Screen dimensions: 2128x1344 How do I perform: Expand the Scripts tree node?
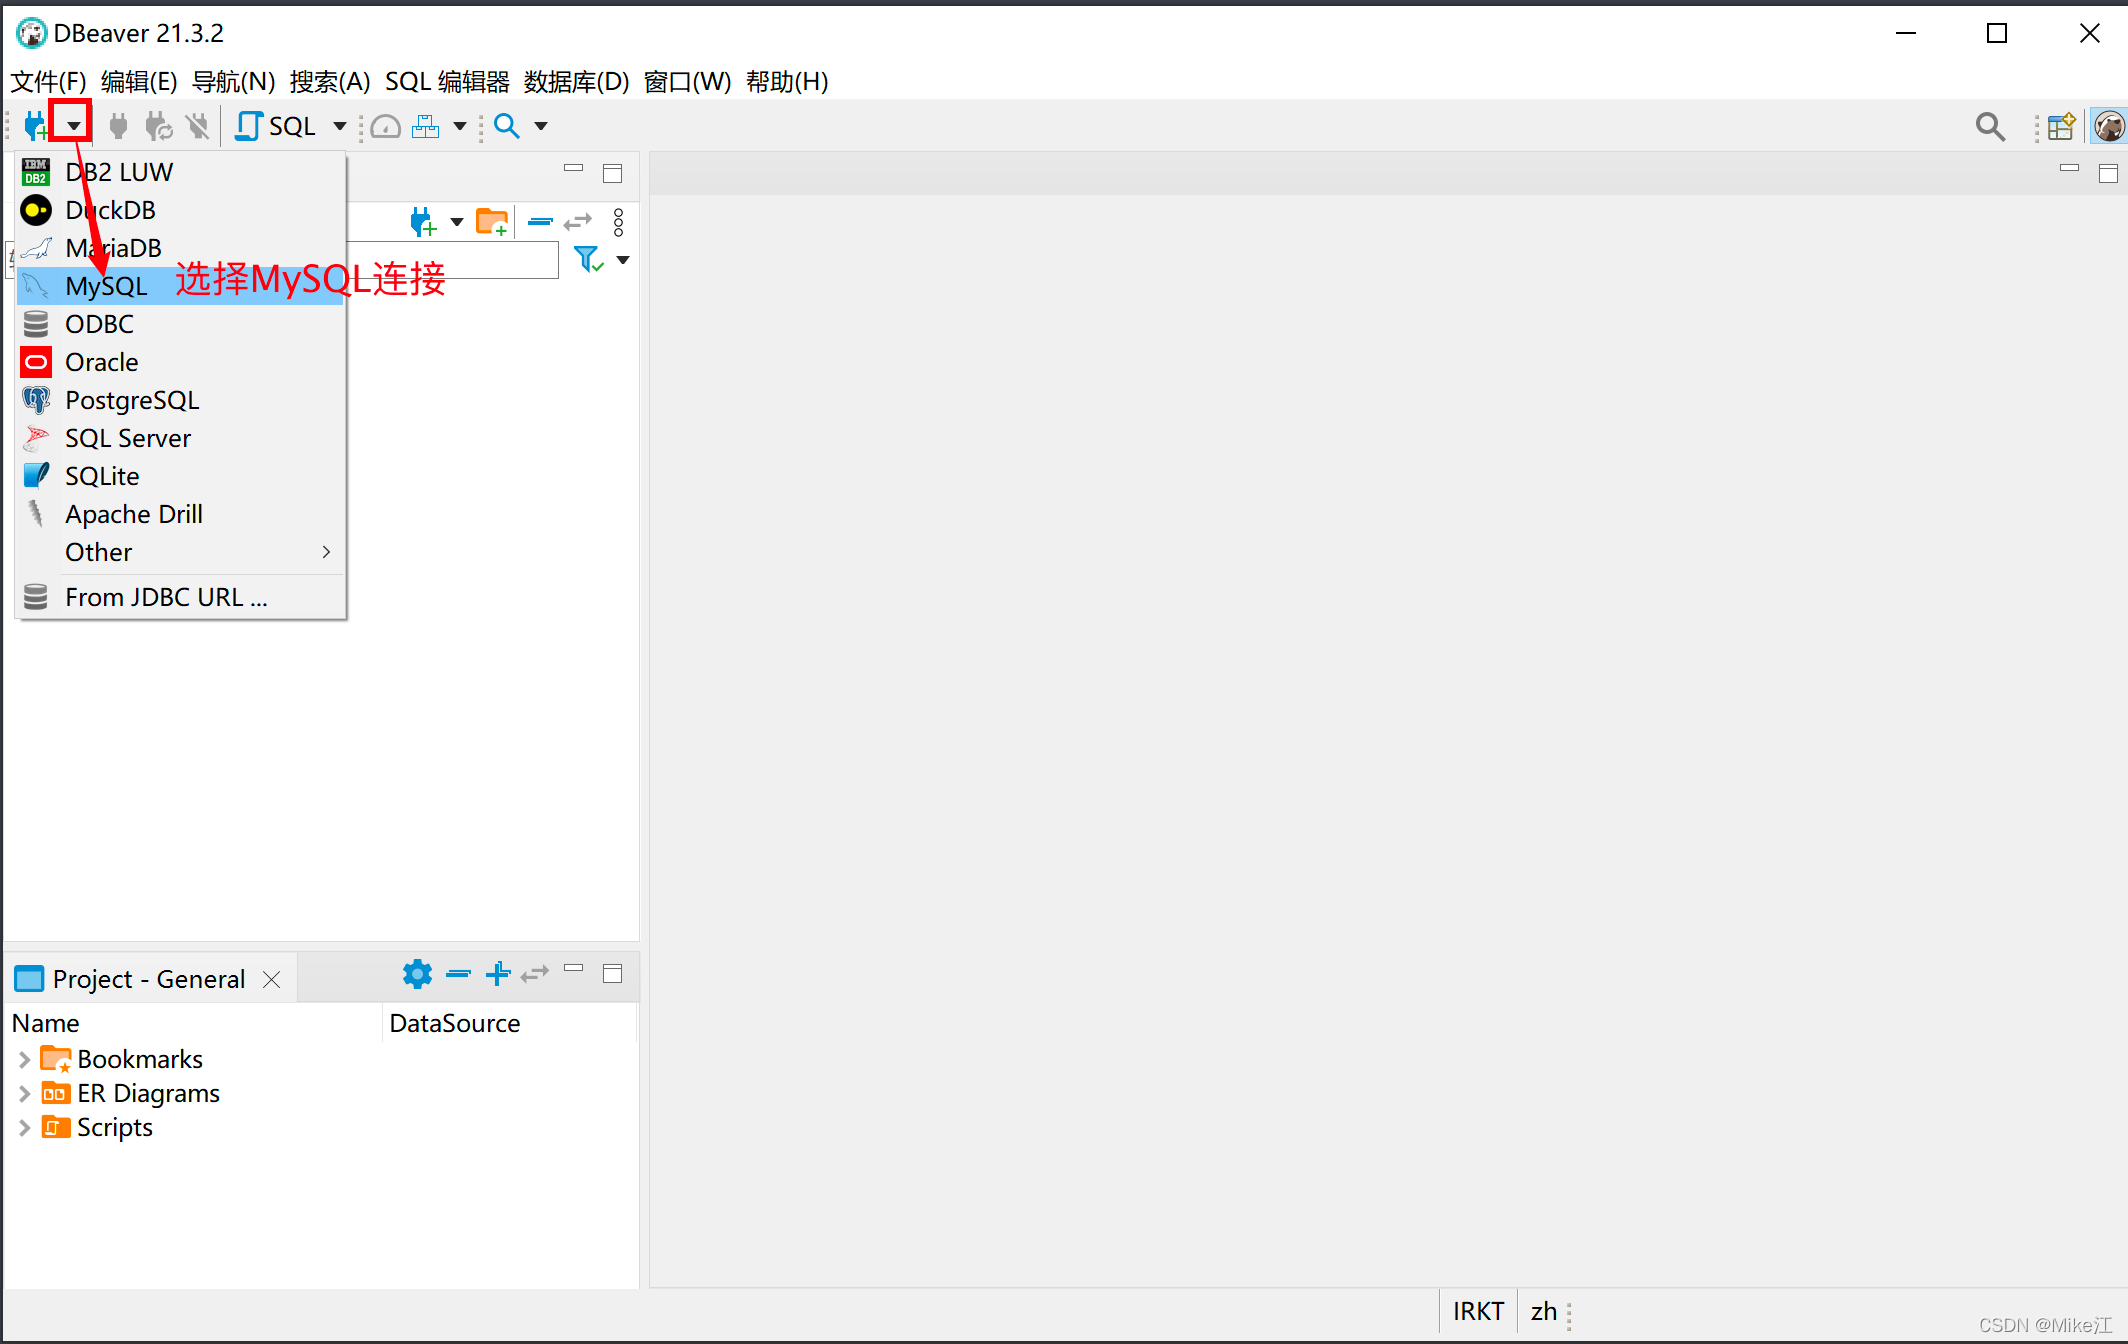tap(25, 1128)
